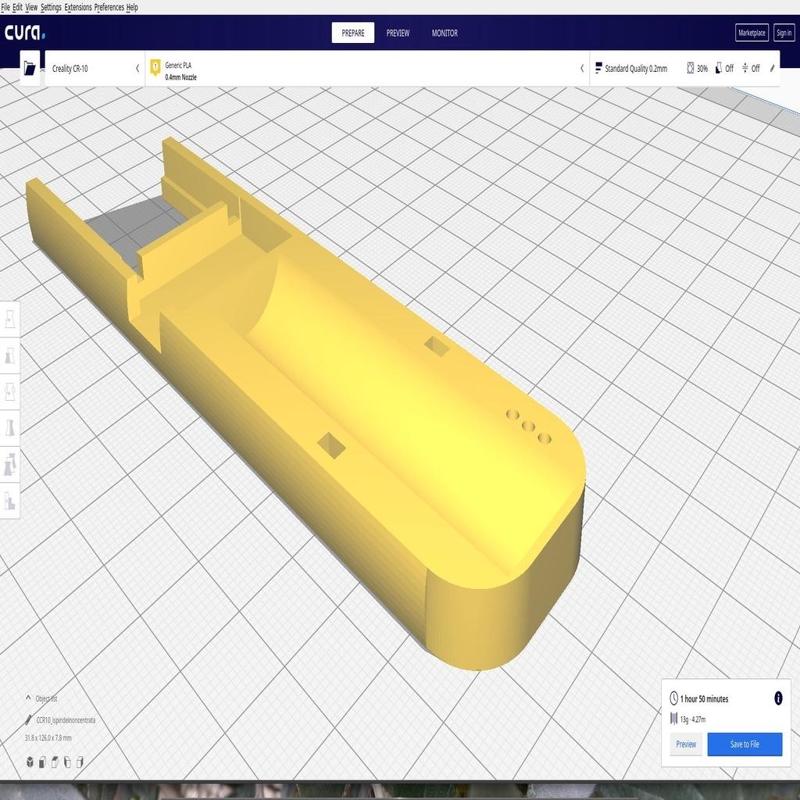Open the Extensions menu
The image size is (800, 800).
pyautogui.click(x=78, y=7)
